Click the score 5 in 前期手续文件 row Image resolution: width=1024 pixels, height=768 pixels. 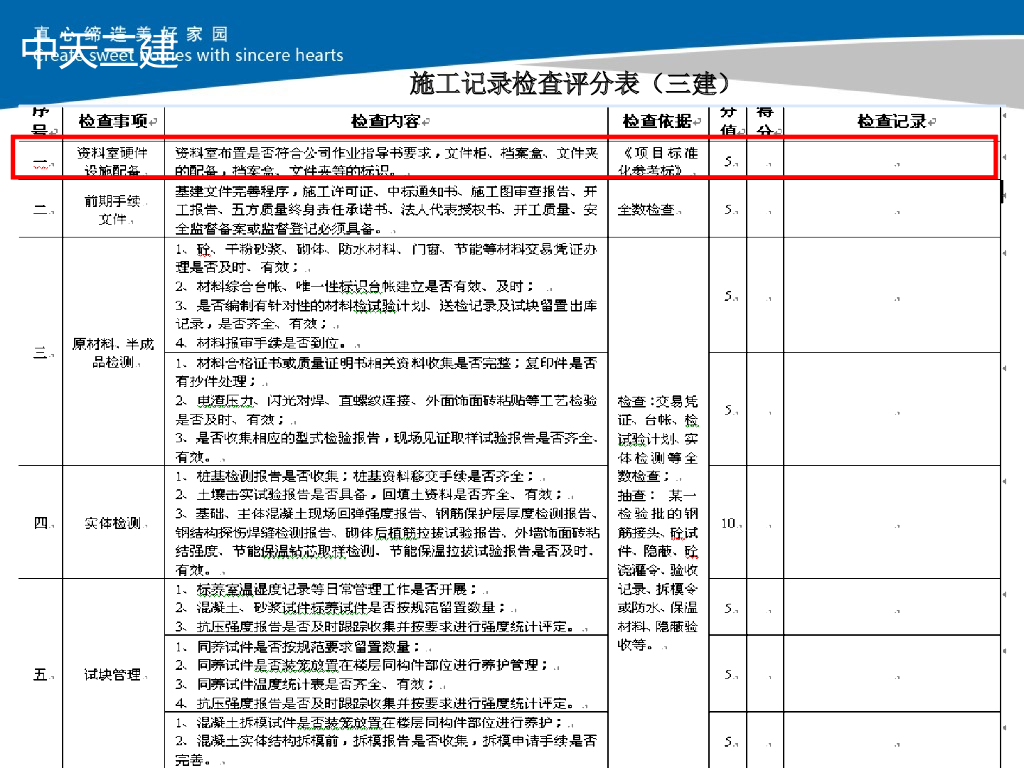[x=728, y=210]
